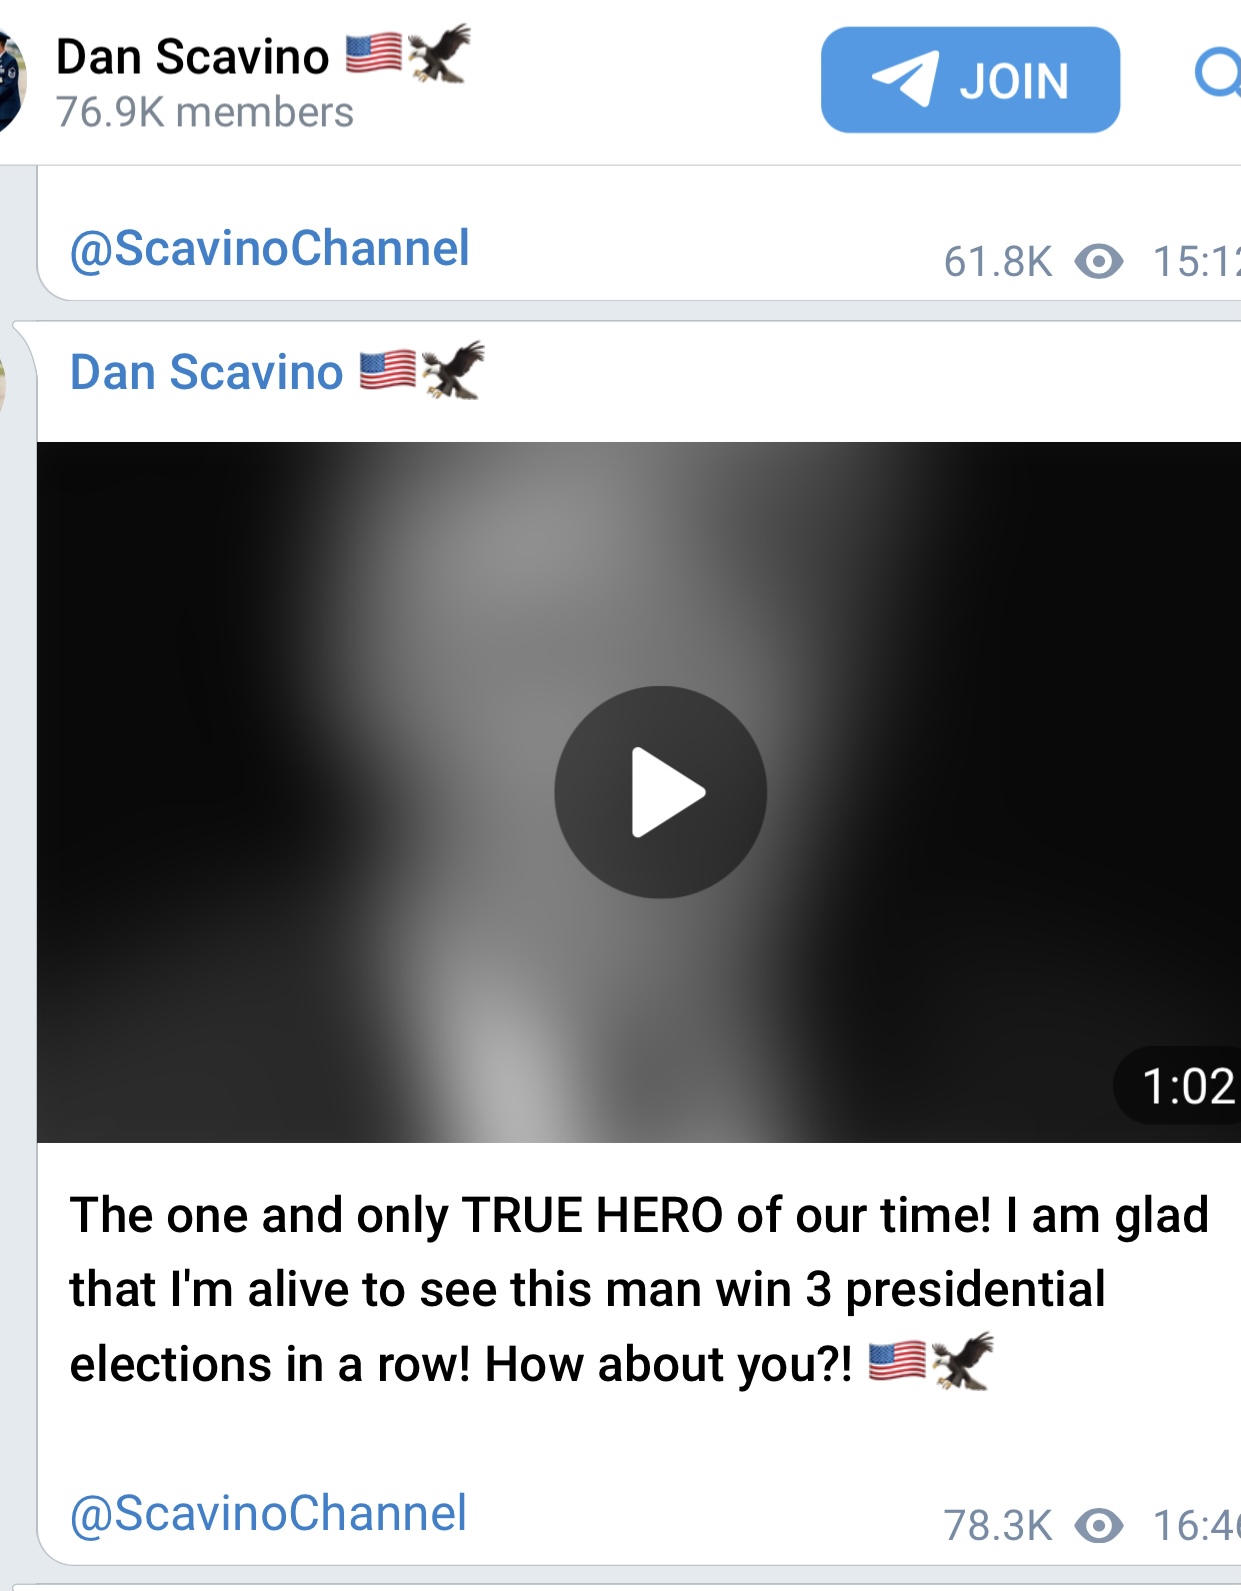This screenshot has width=1241, height=1591.
Task: Open the top @ScavinoChannel link
Action: tap(269, 248)
